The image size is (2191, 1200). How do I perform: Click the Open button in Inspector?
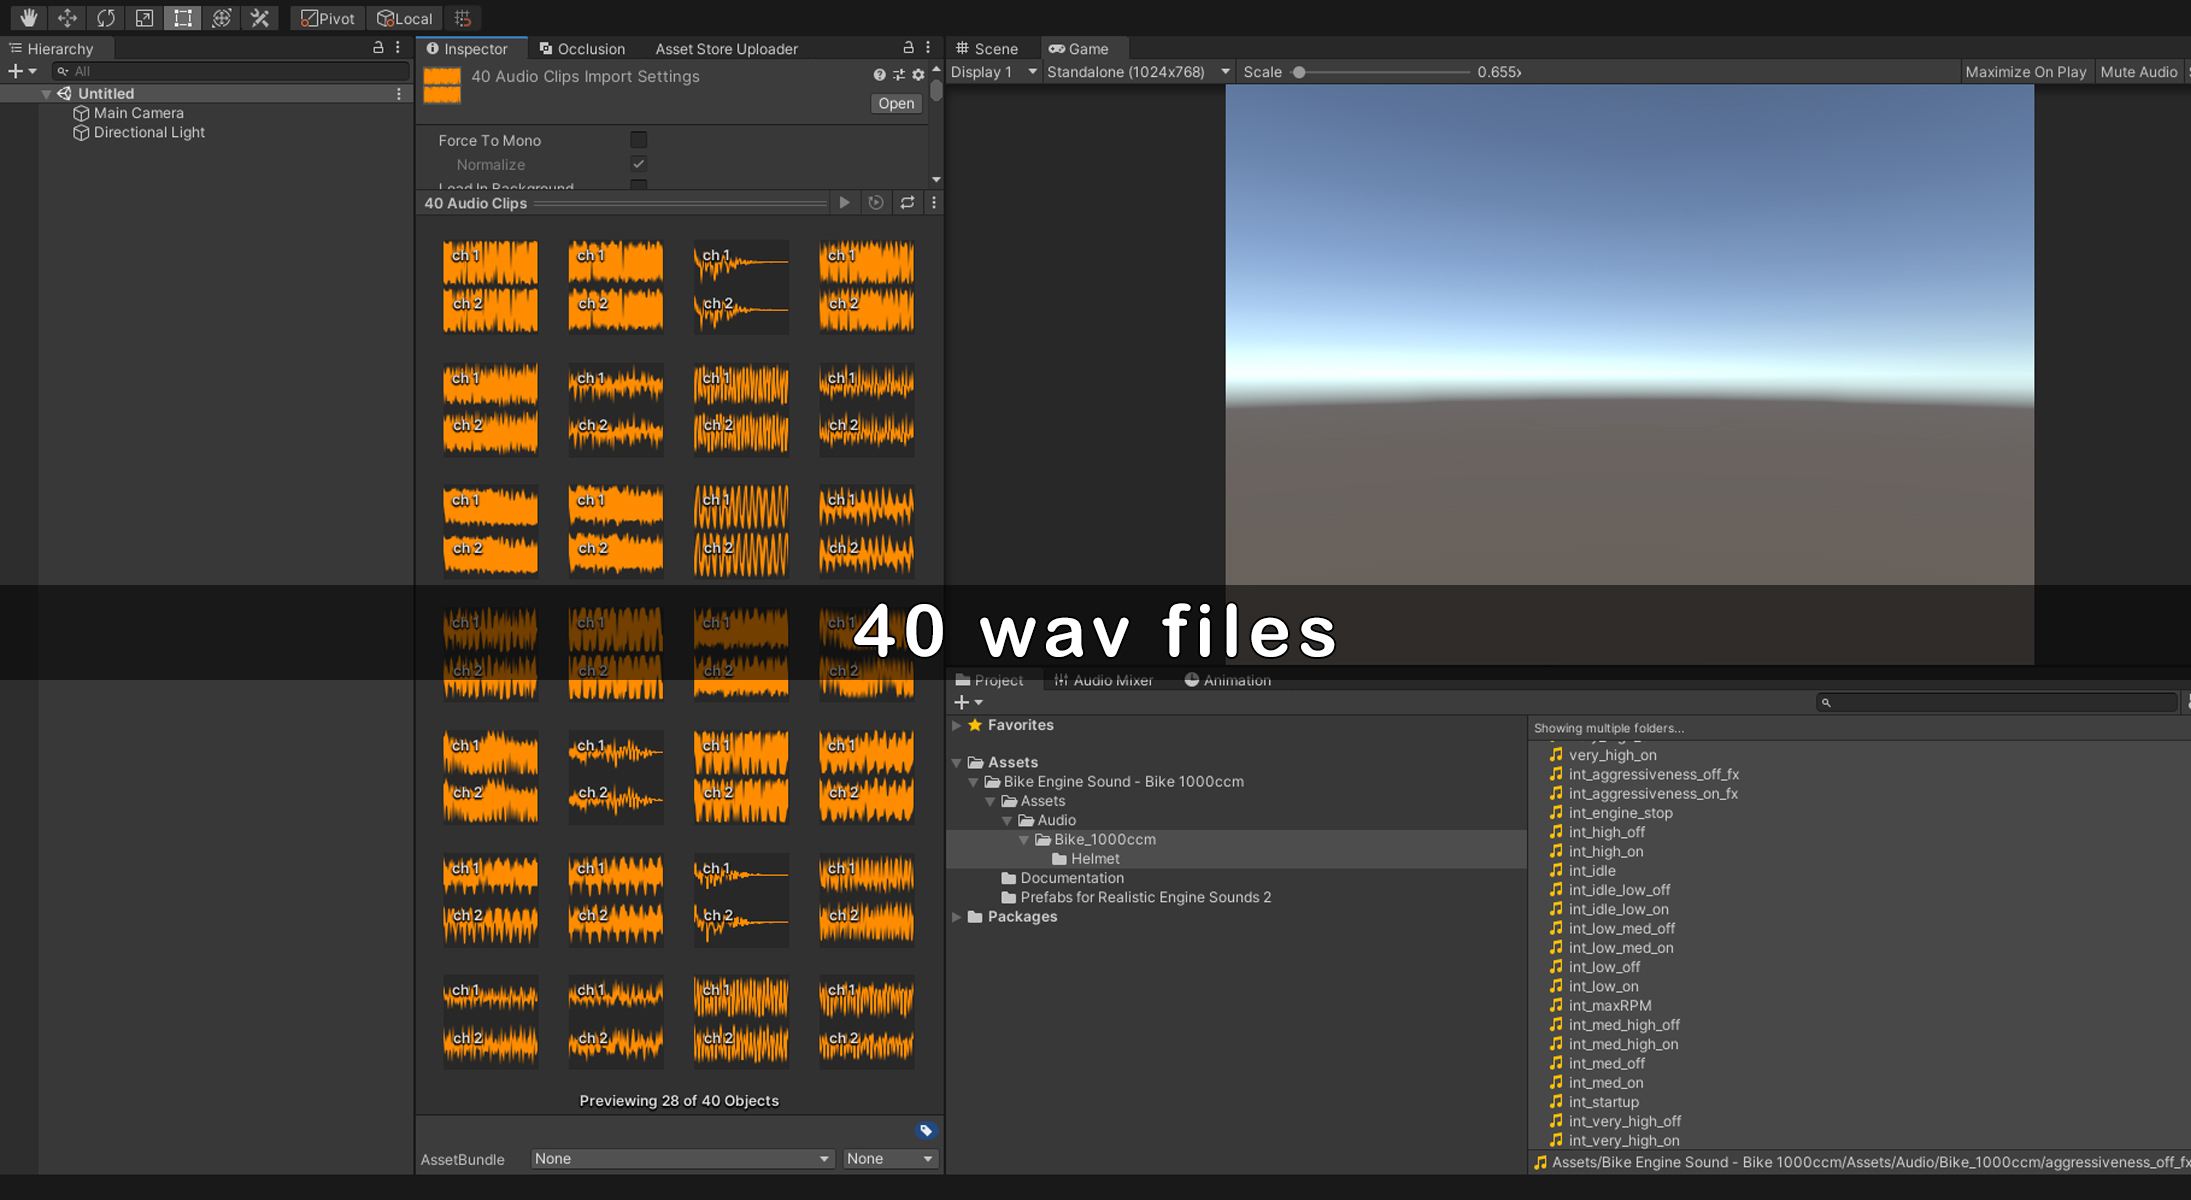point(895,103)
